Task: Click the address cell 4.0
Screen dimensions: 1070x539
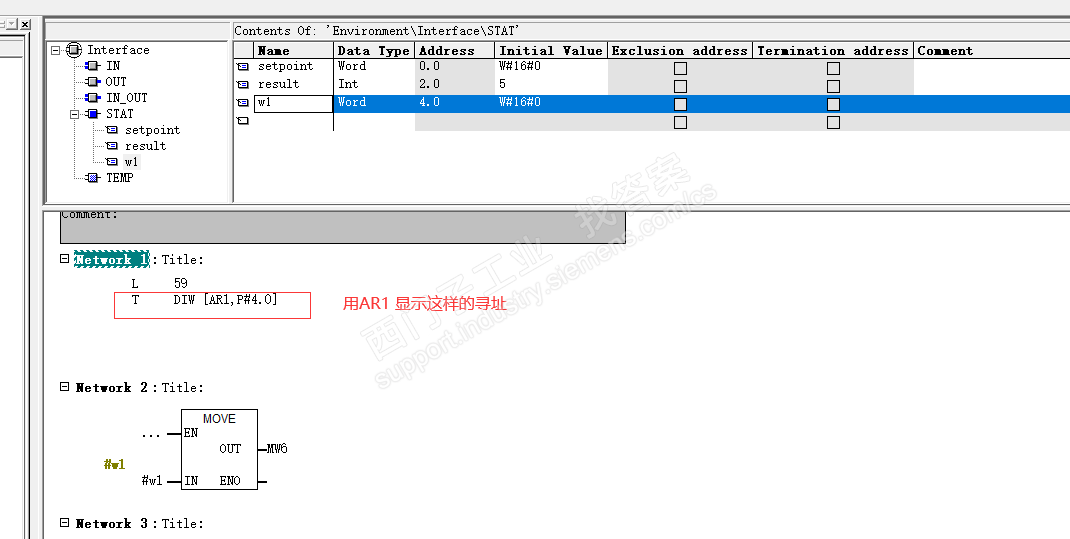Action: pos(454,102)
